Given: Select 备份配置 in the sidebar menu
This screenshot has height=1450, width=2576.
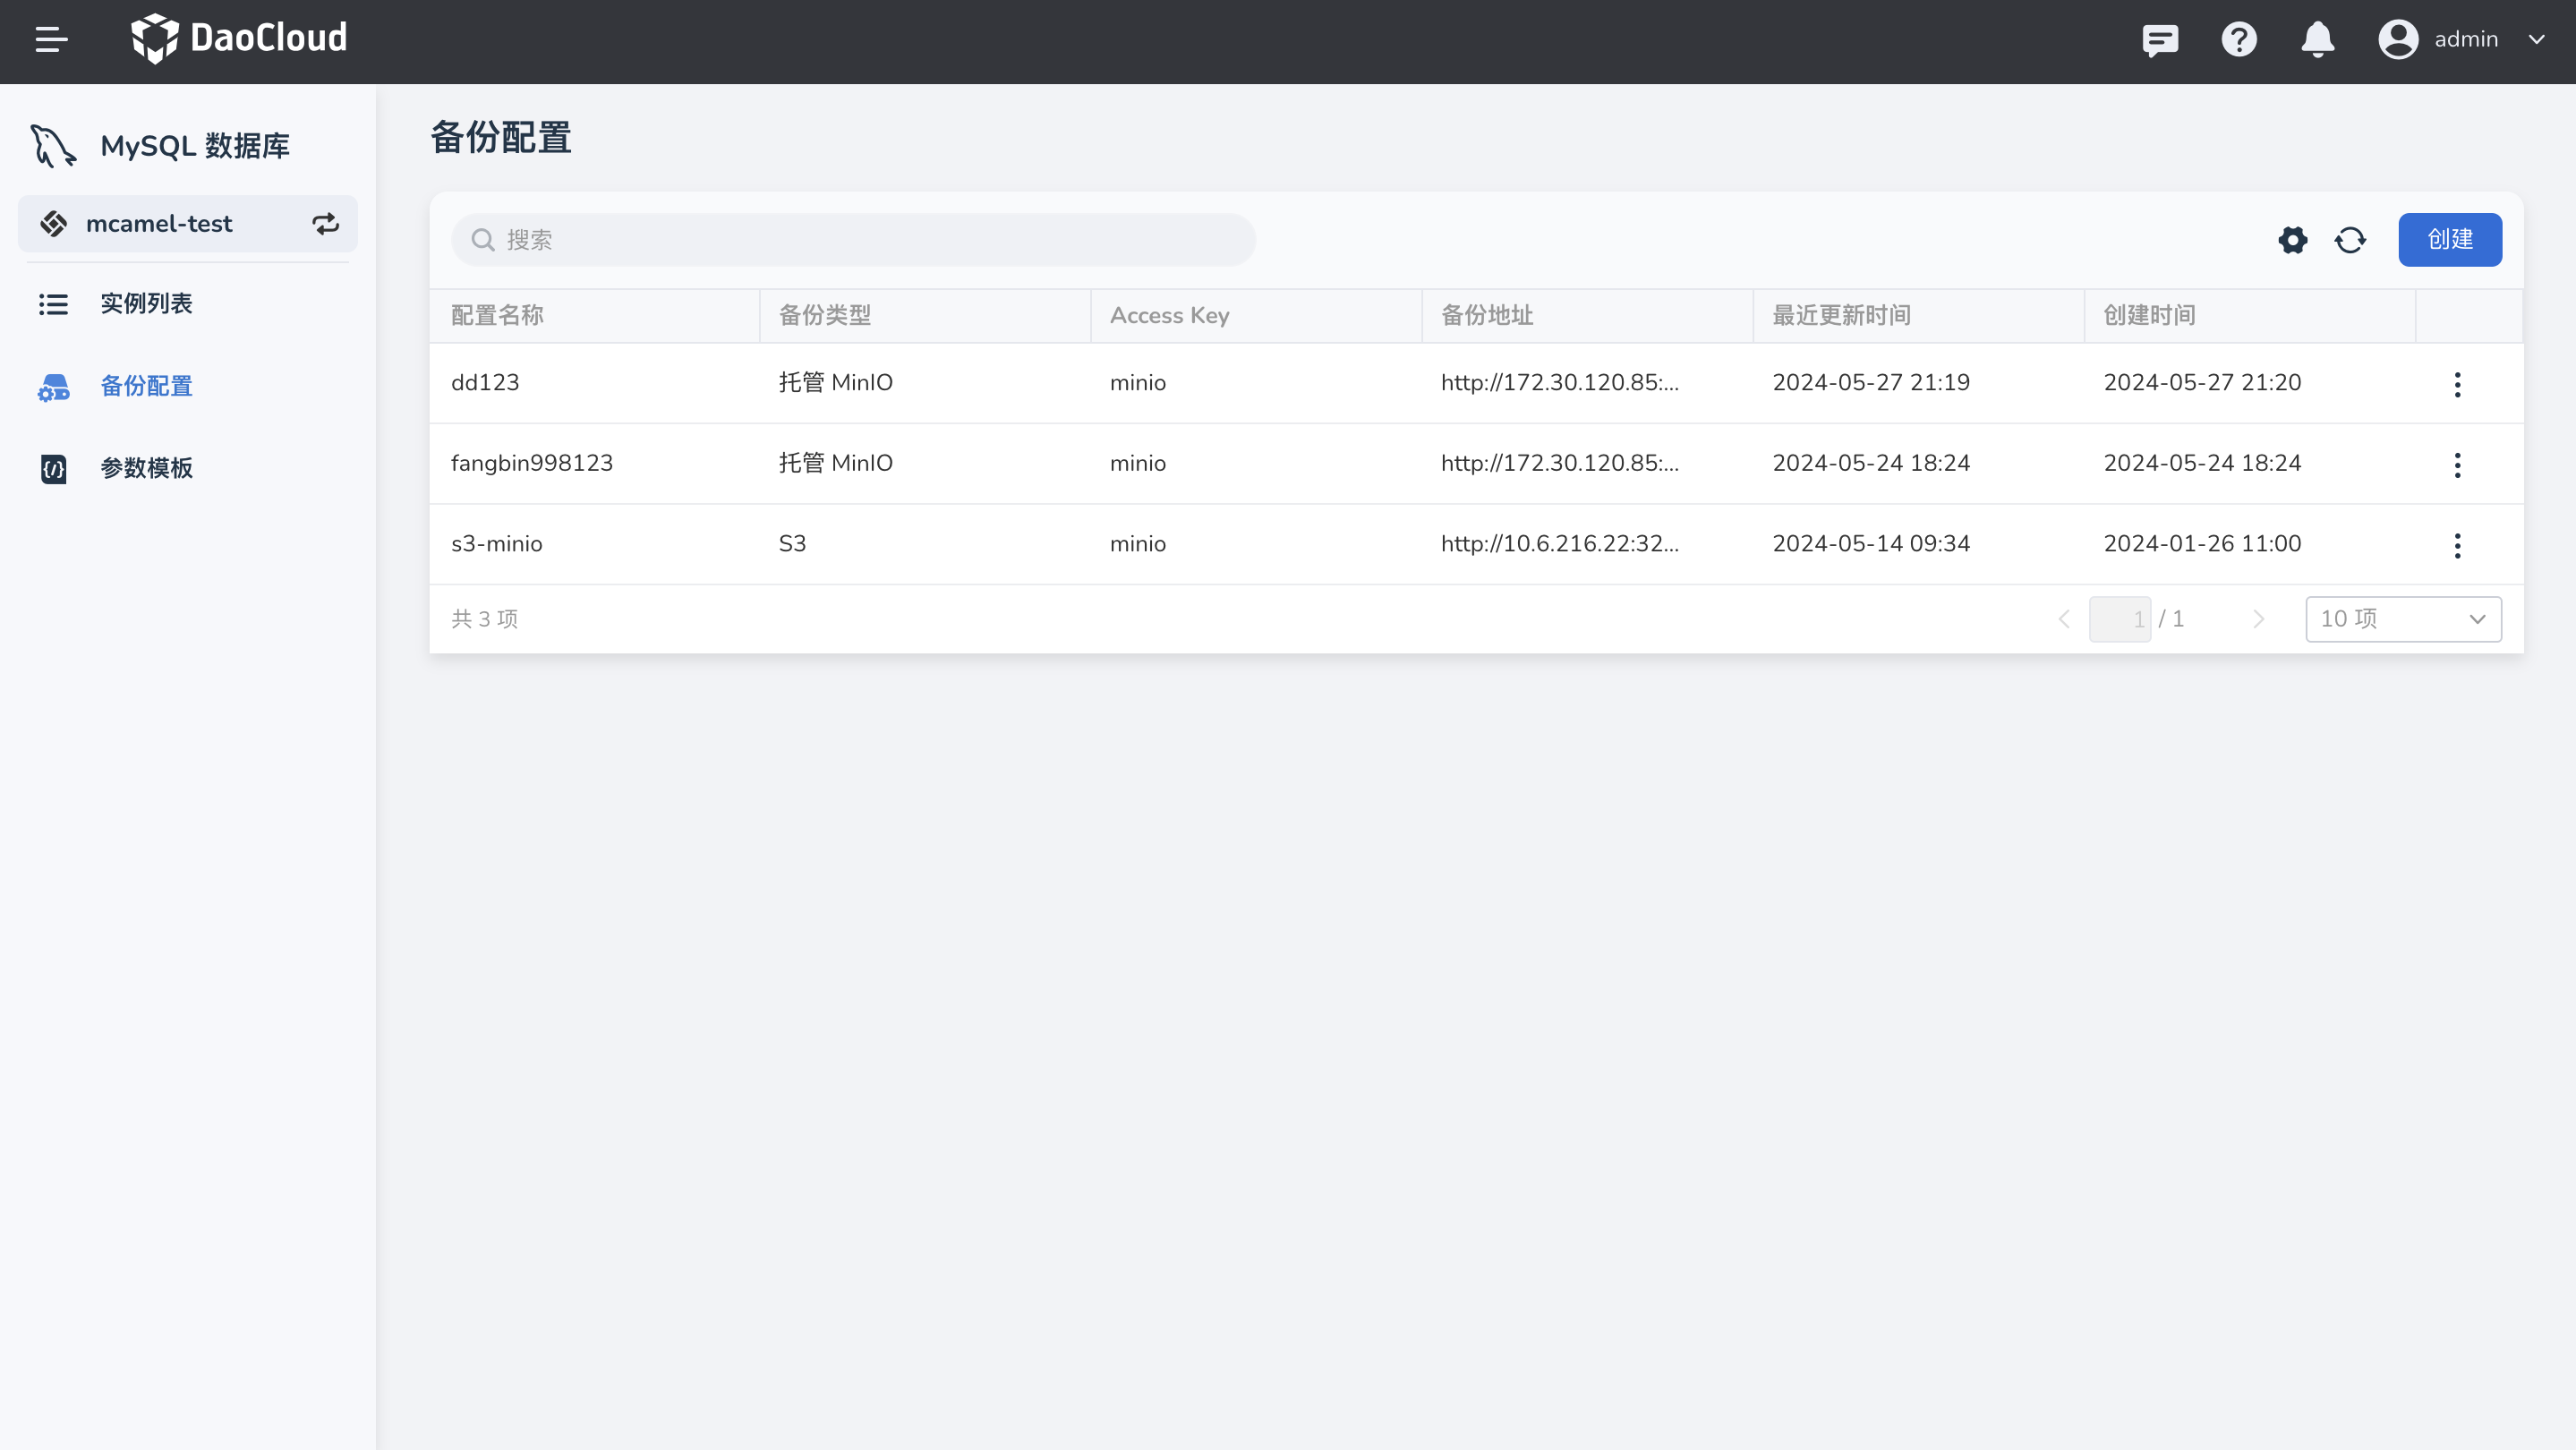Looking at the screenshot, I should point(146,386).
